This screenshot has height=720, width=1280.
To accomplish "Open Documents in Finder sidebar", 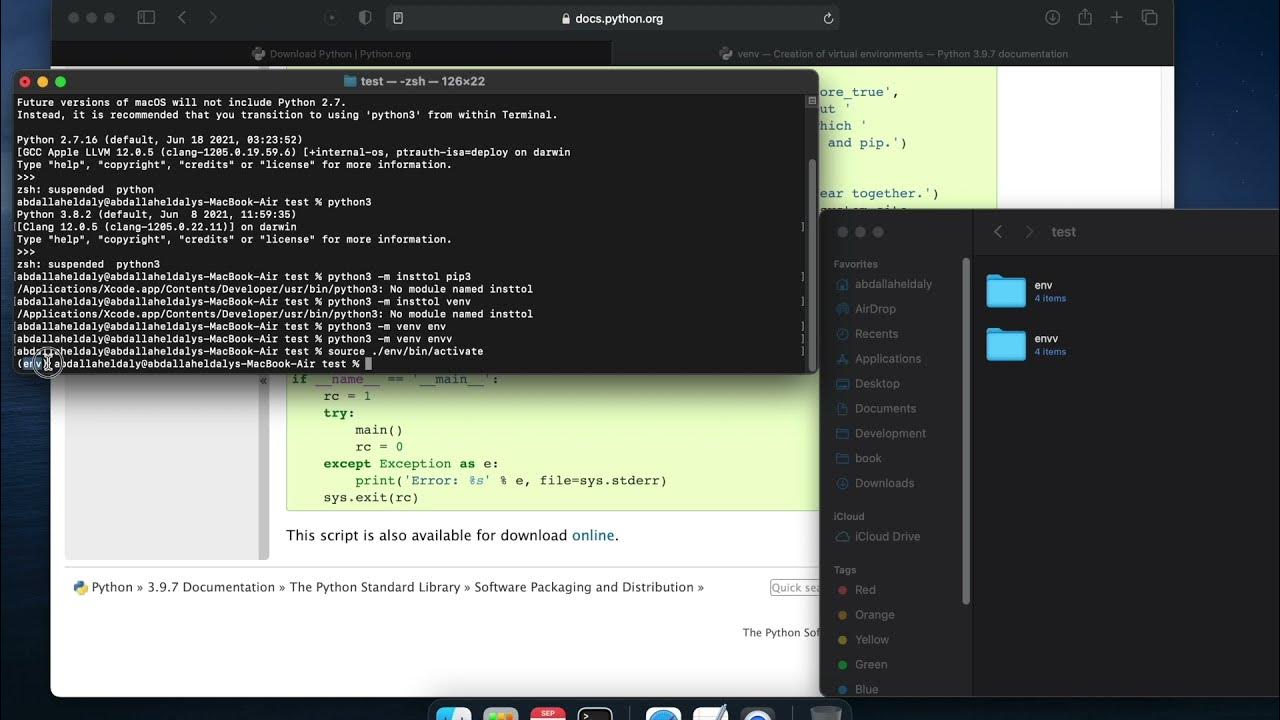I will click(x=885, y=409).
